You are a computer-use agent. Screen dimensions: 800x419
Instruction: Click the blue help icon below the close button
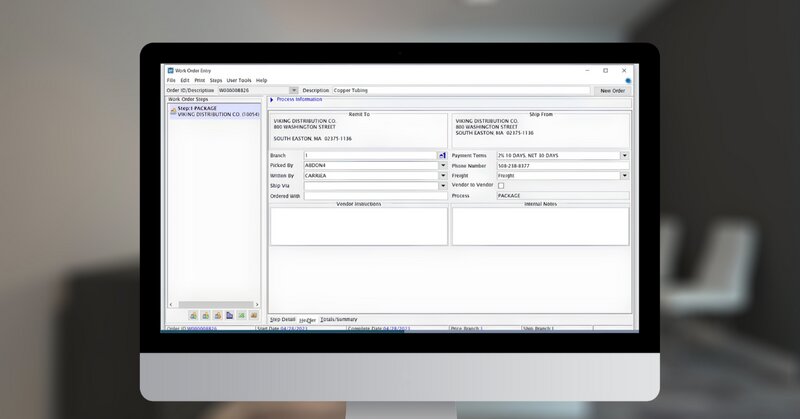(x=628, y=81)
